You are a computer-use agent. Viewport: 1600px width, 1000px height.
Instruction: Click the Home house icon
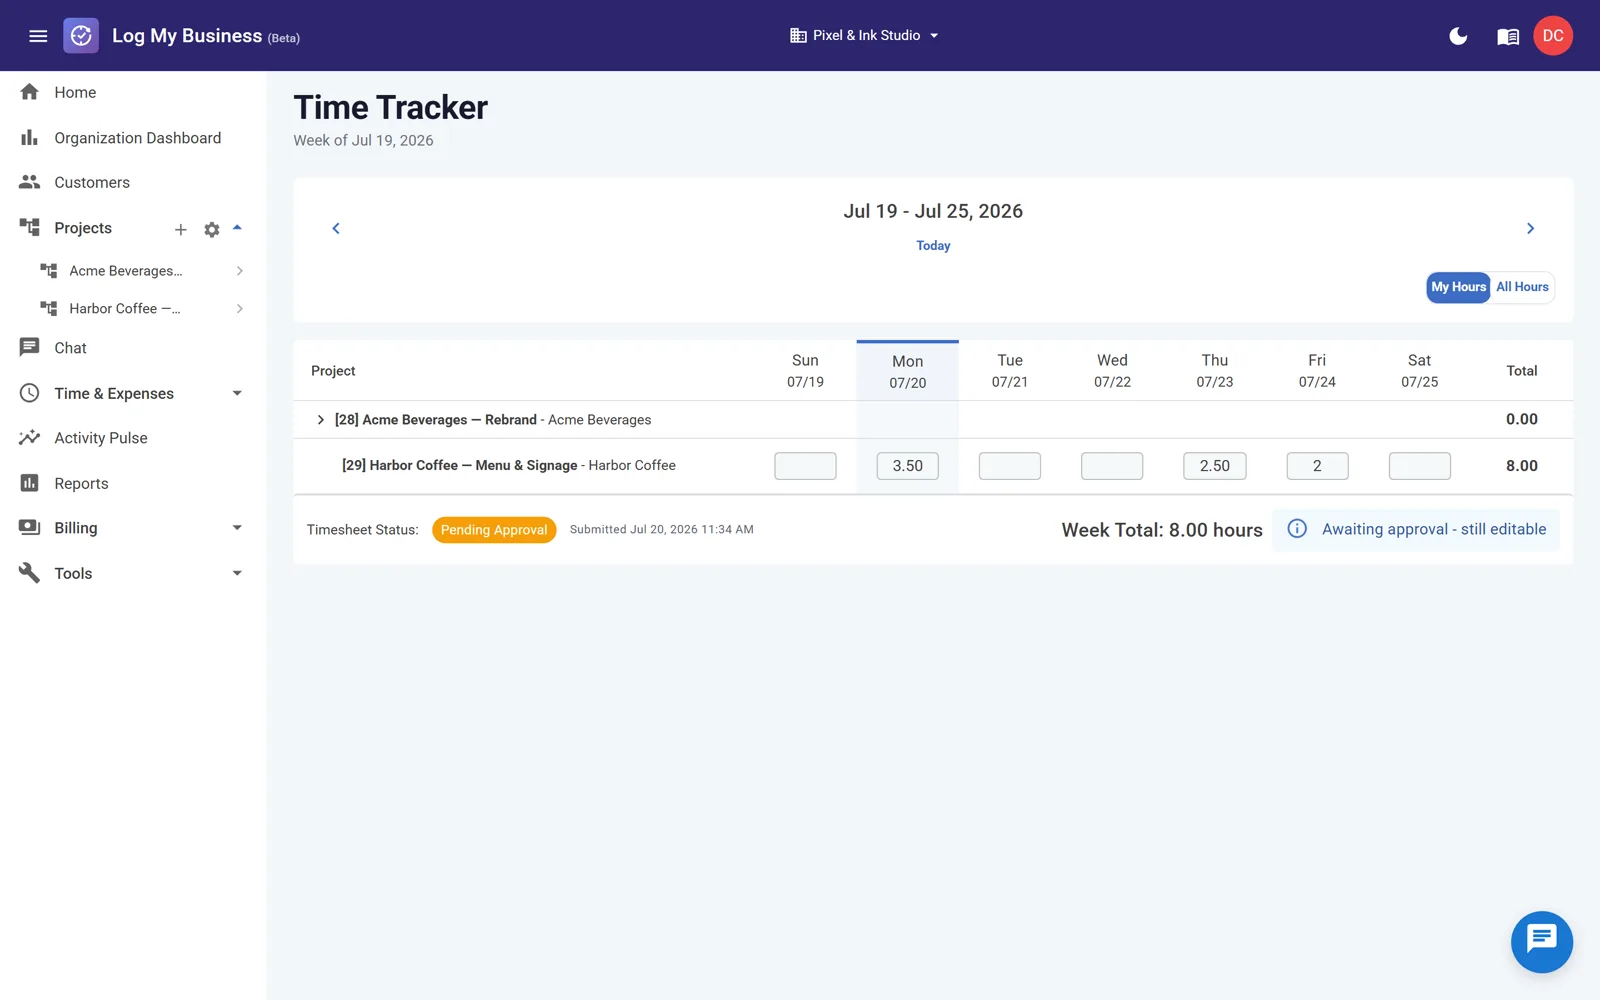[30, 92]
